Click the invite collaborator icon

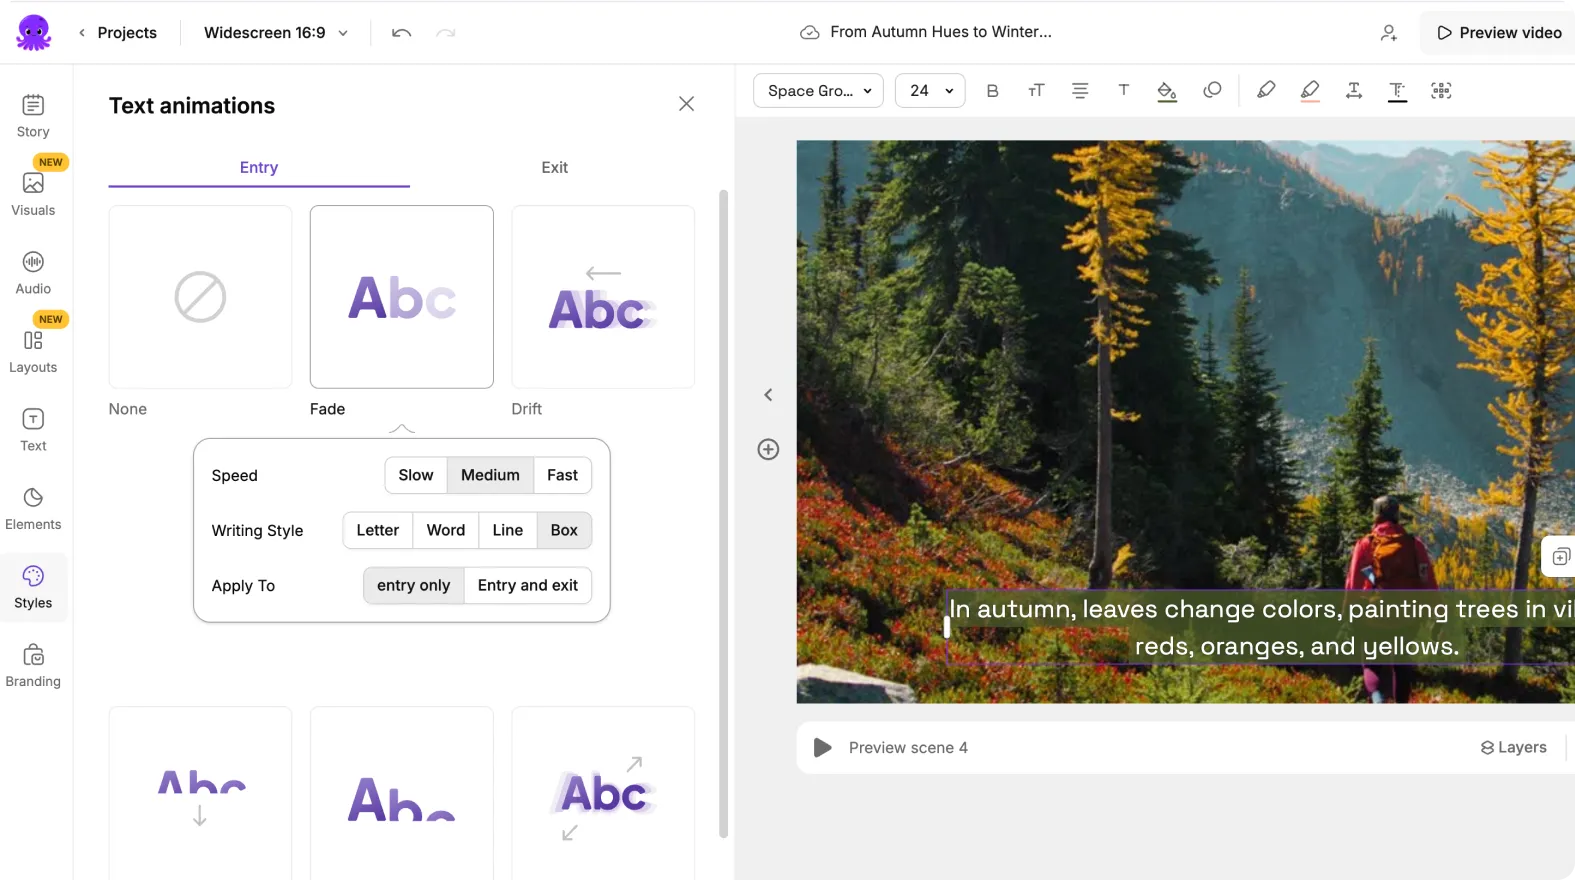pyautogui.click(x=1389, y=33)
